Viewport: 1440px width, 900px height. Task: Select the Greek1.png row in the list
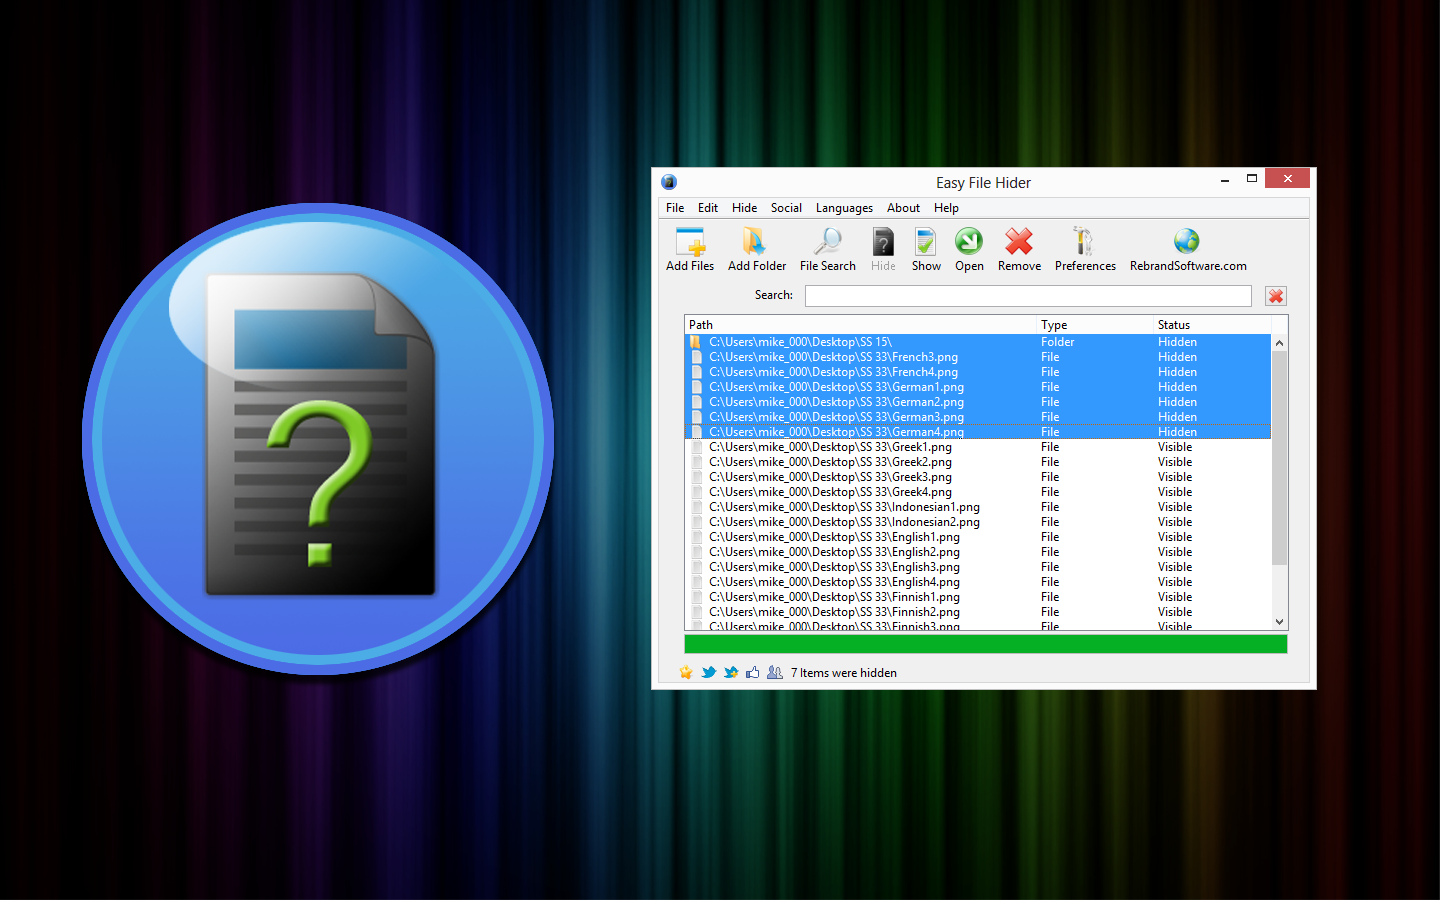(x=830, y=447)
